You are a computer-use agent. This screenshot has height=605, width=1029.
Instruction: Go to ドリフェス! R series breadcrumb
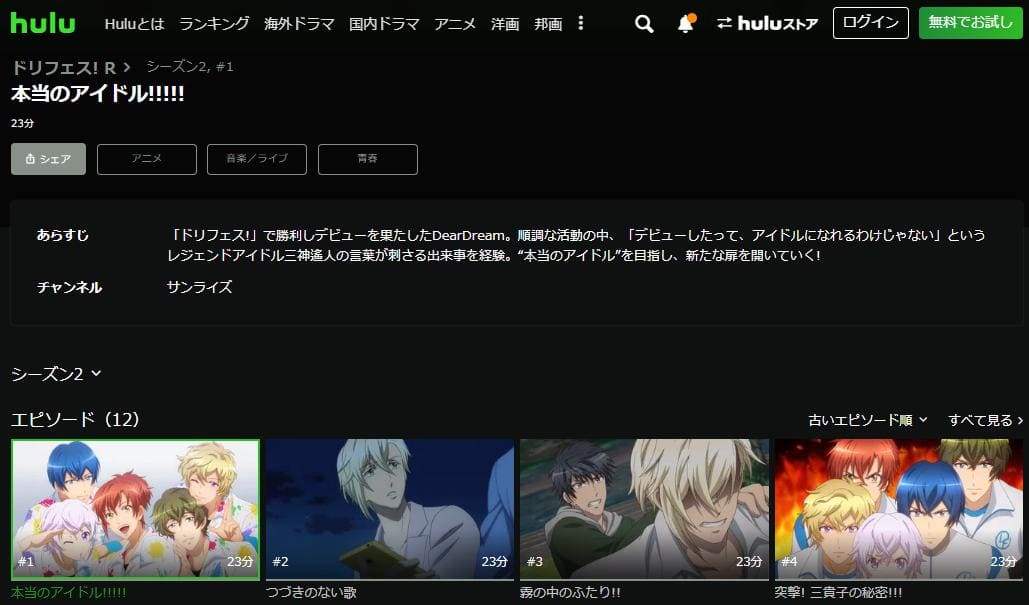[64, 68]
